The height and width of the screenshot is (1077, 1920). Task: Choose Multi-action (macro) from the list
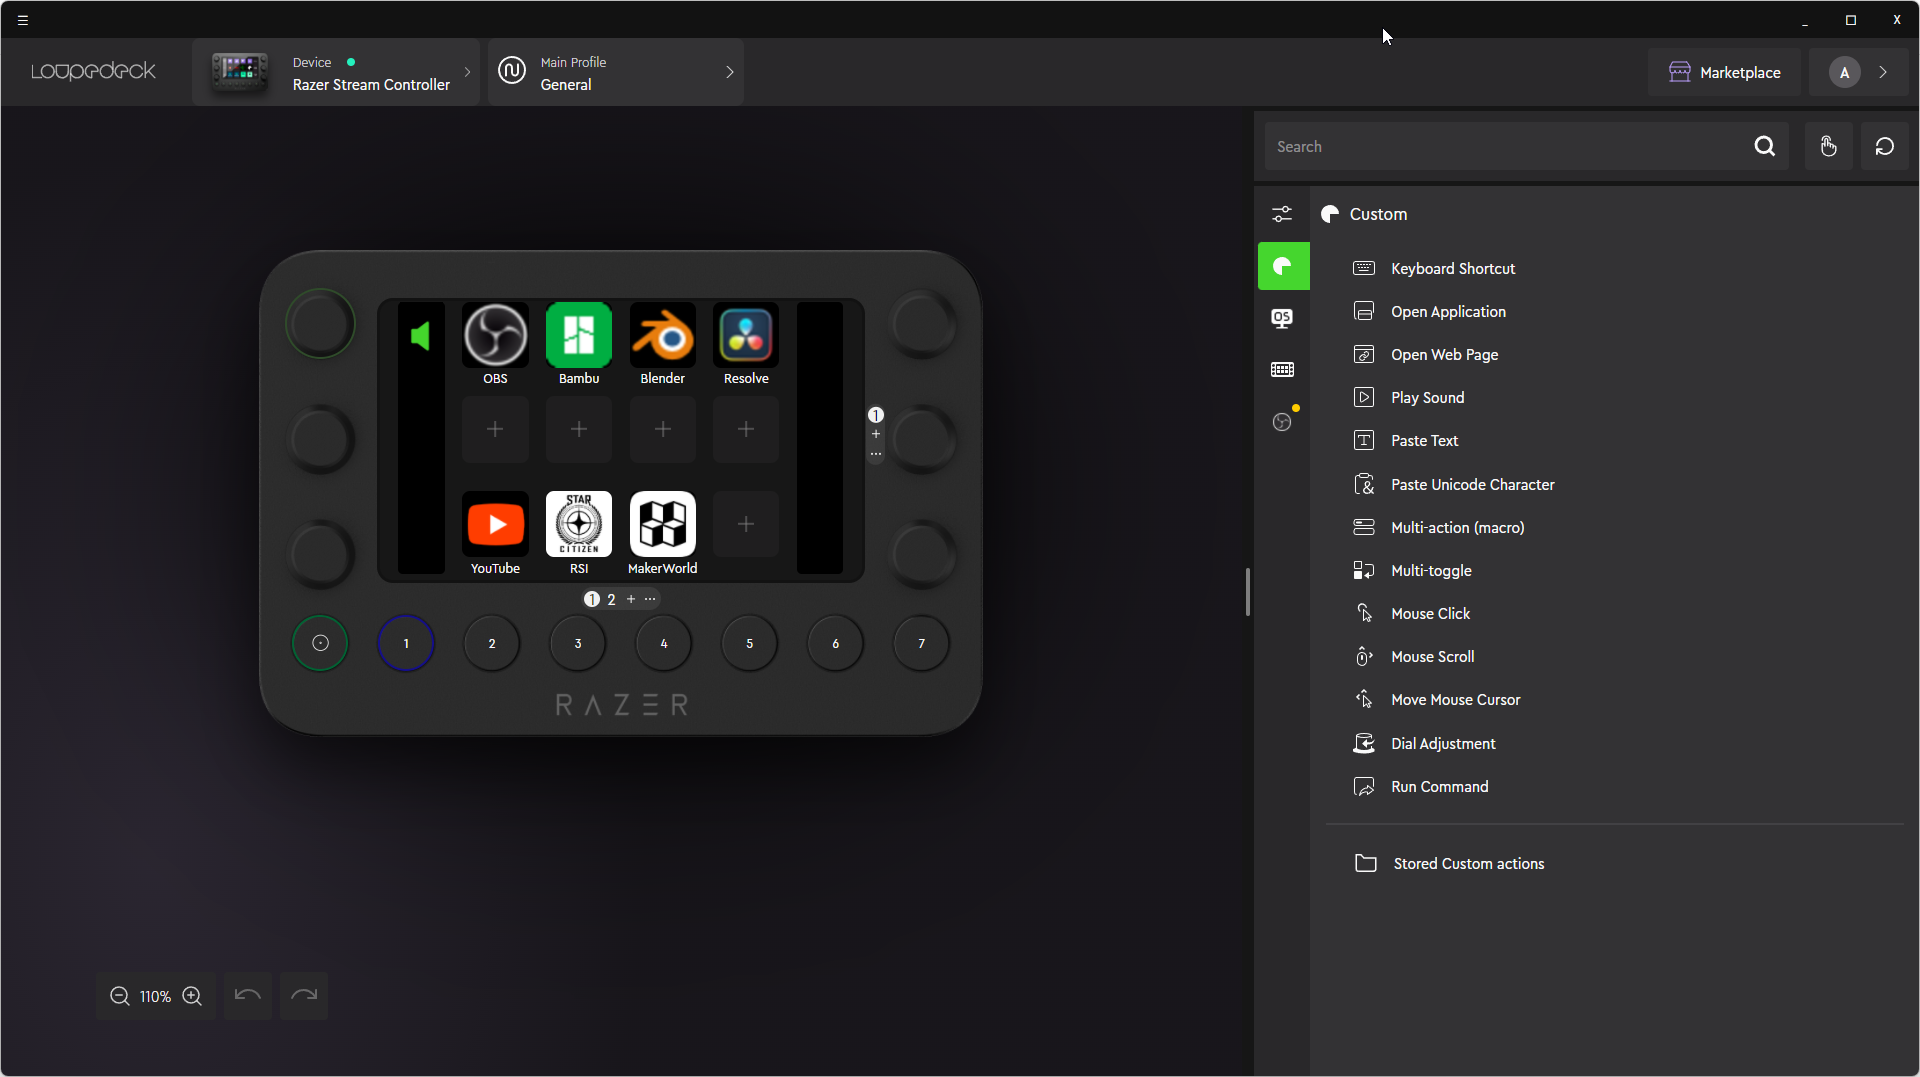click(1457, 528)
